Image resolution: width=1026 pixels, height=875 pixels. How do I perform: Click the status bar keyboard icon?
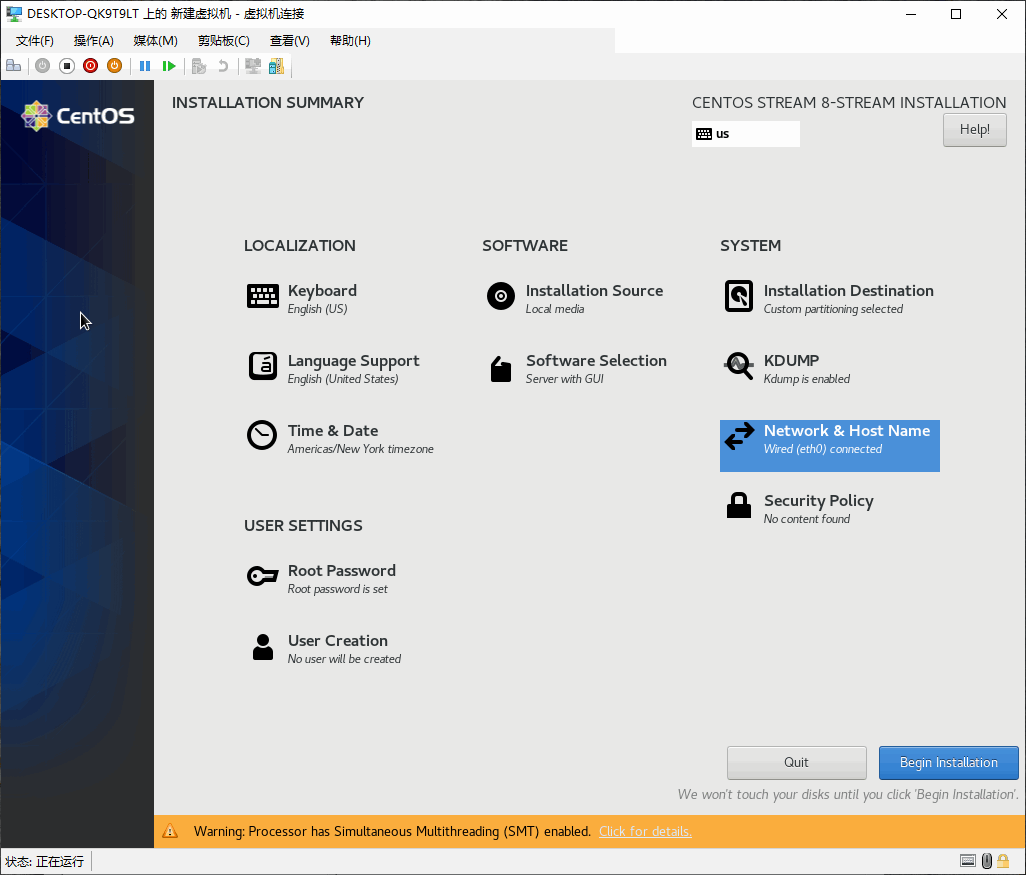click(968, 861)
